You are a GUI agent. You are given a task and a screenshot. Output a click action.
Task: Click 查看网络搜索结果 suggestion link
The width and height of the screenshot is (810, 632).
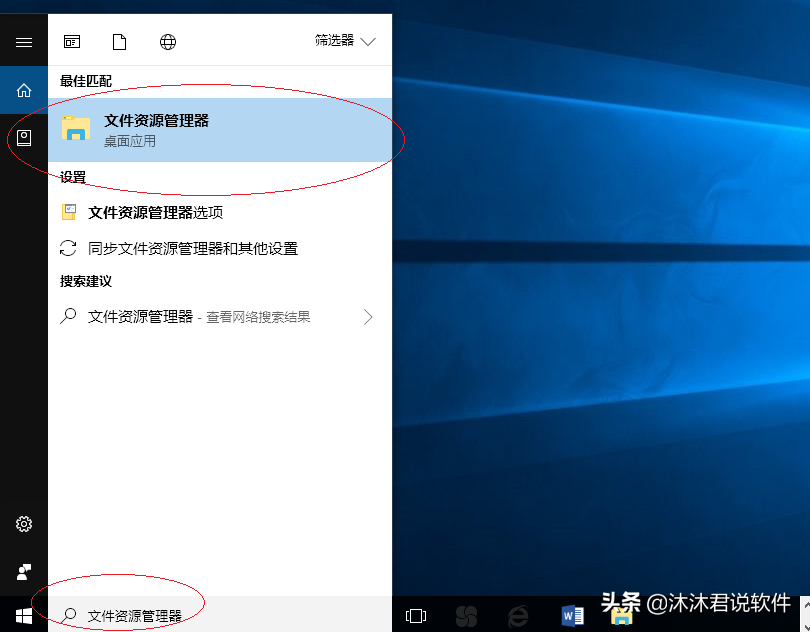pyautogui.click(x=262, y=316)
